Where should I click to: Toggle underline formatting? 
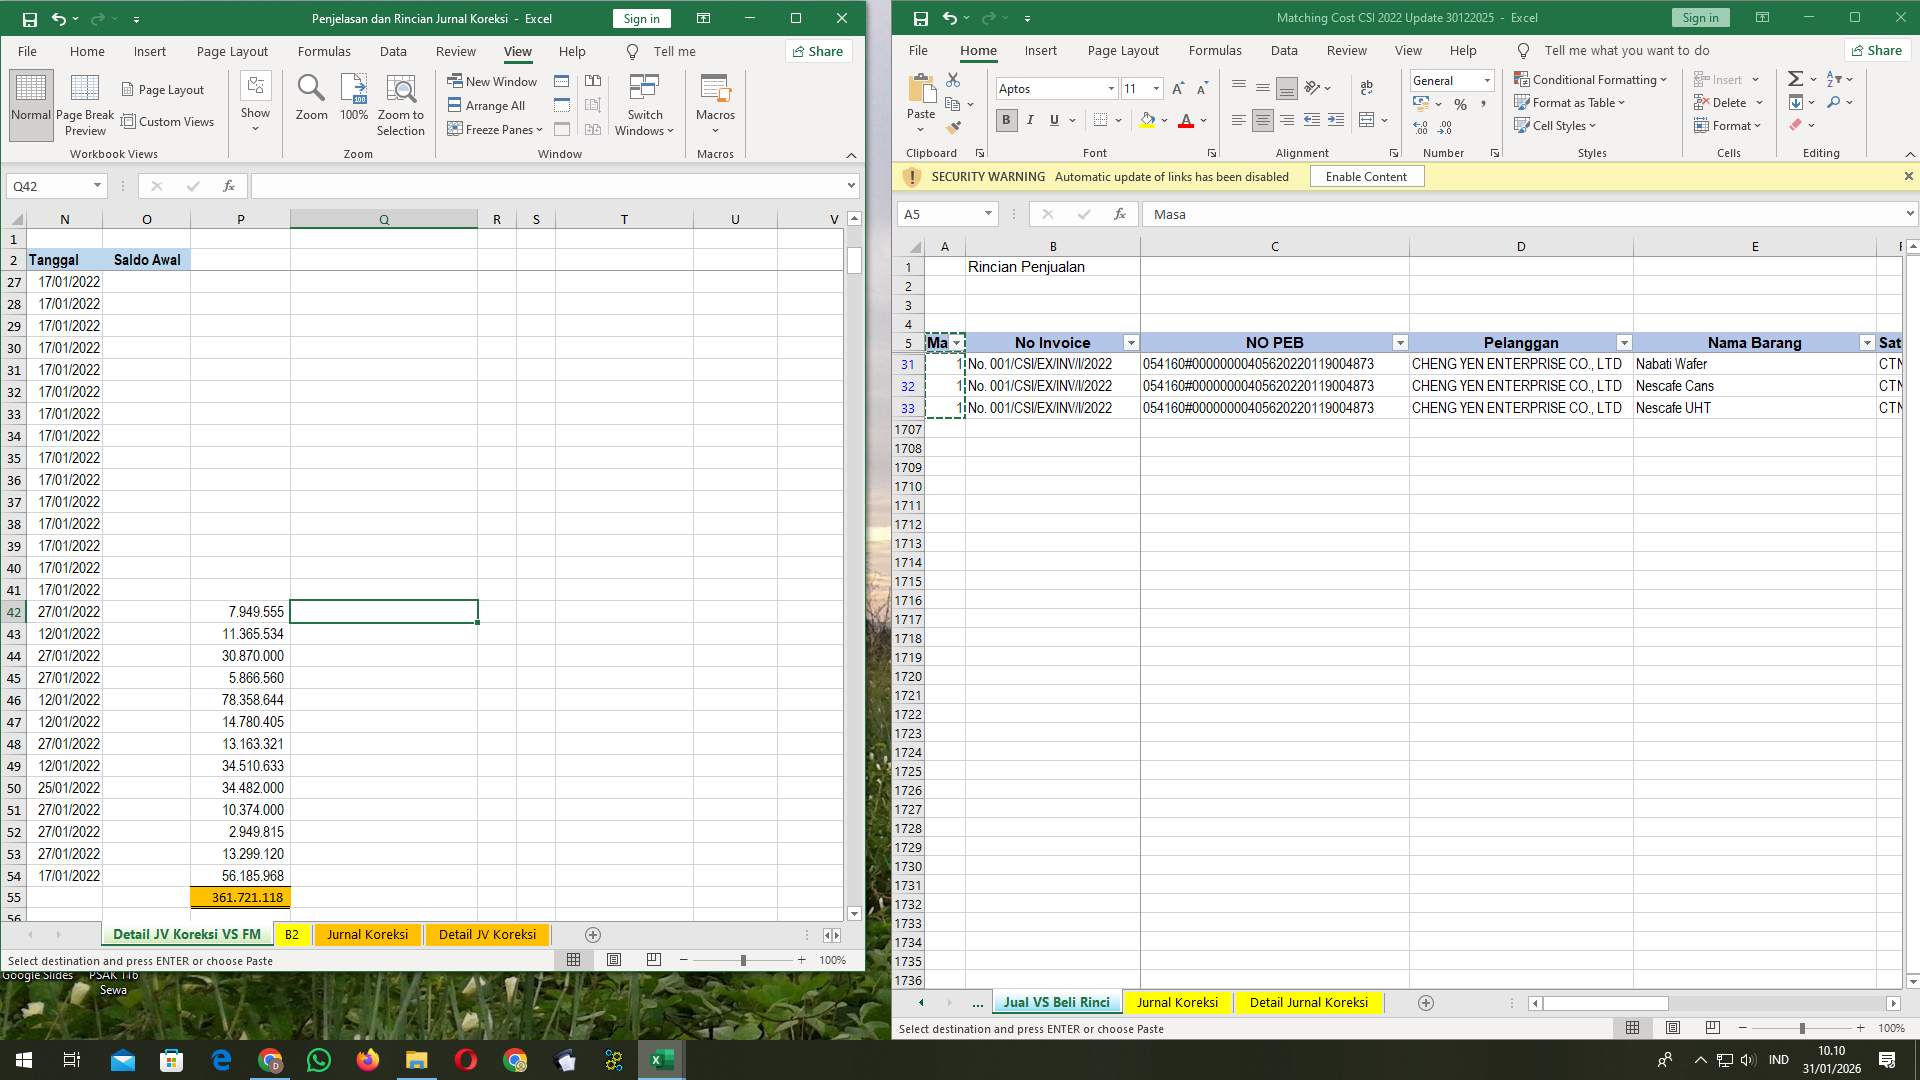(1053, 120)
